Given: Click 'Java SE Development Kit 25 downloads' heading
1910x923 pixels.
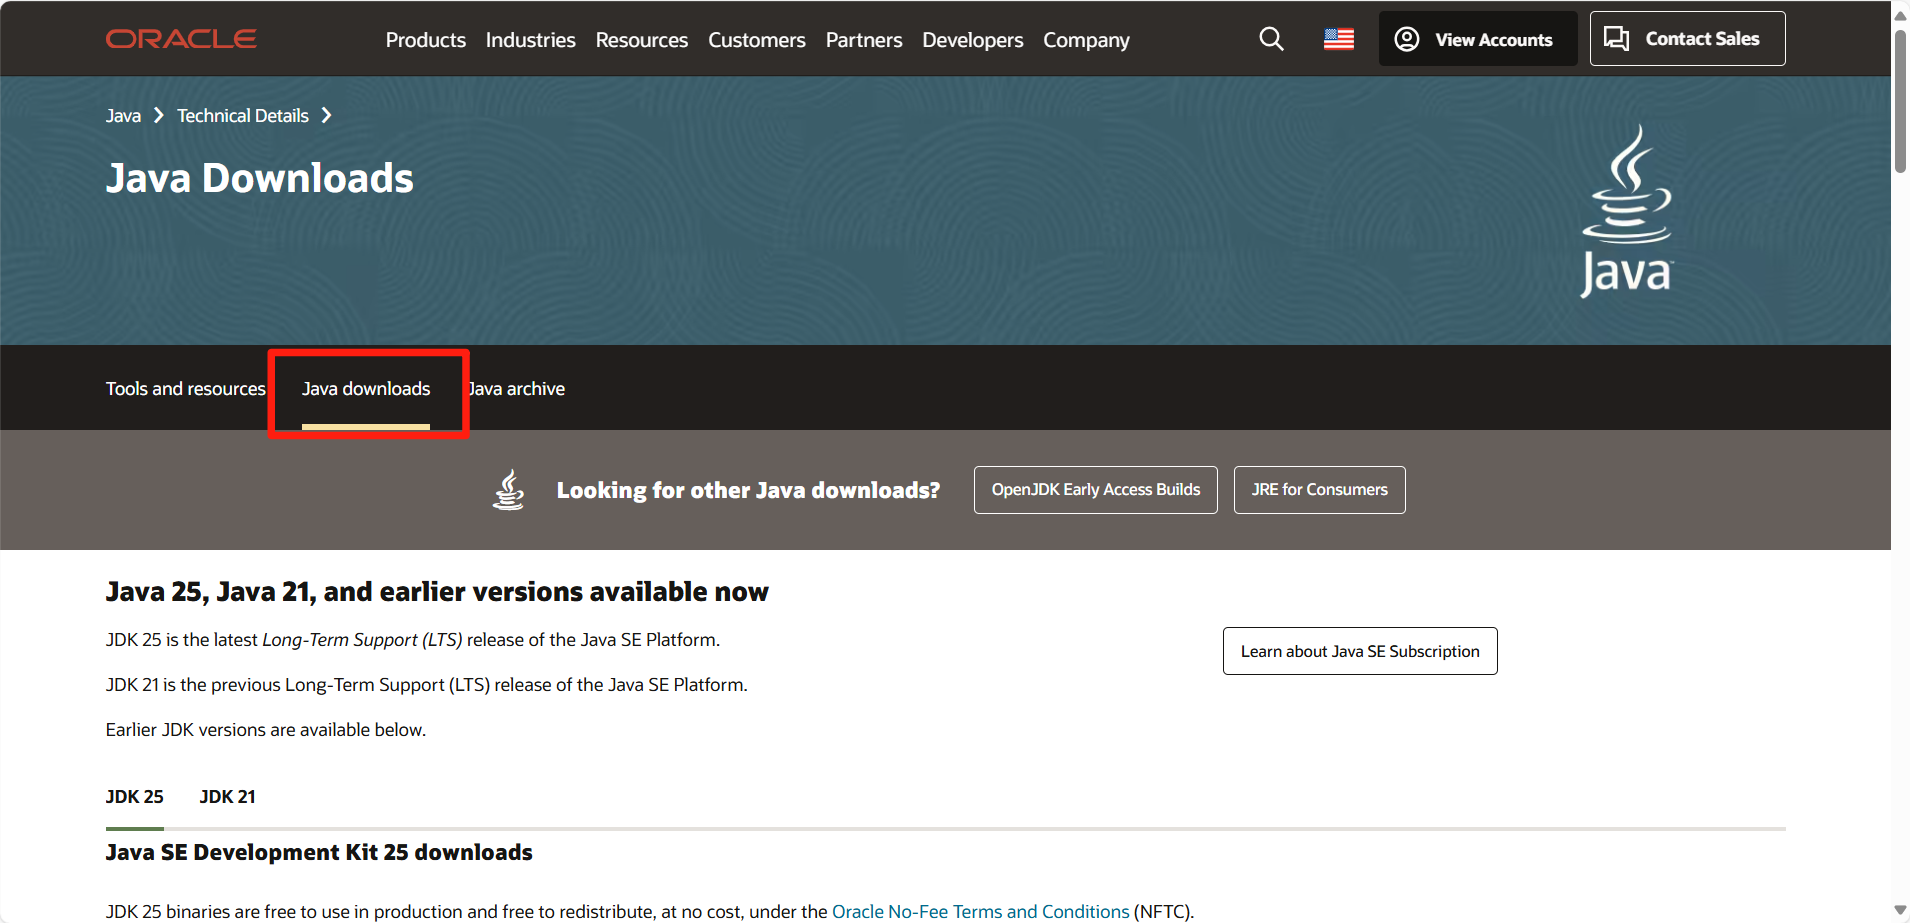Looking at the screenshot, I should pyautogui.click(x=319, y=852).
